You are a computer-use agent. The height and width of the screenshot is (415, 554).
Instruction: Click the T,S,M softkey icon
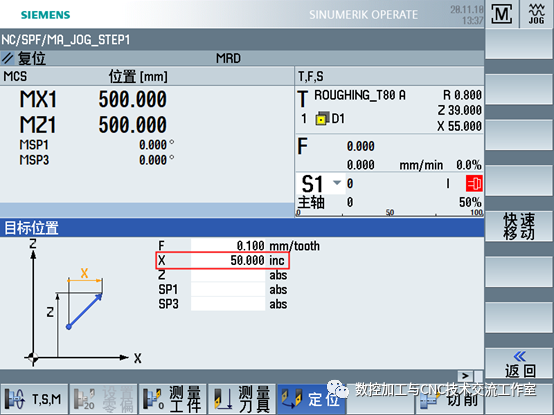14,399
